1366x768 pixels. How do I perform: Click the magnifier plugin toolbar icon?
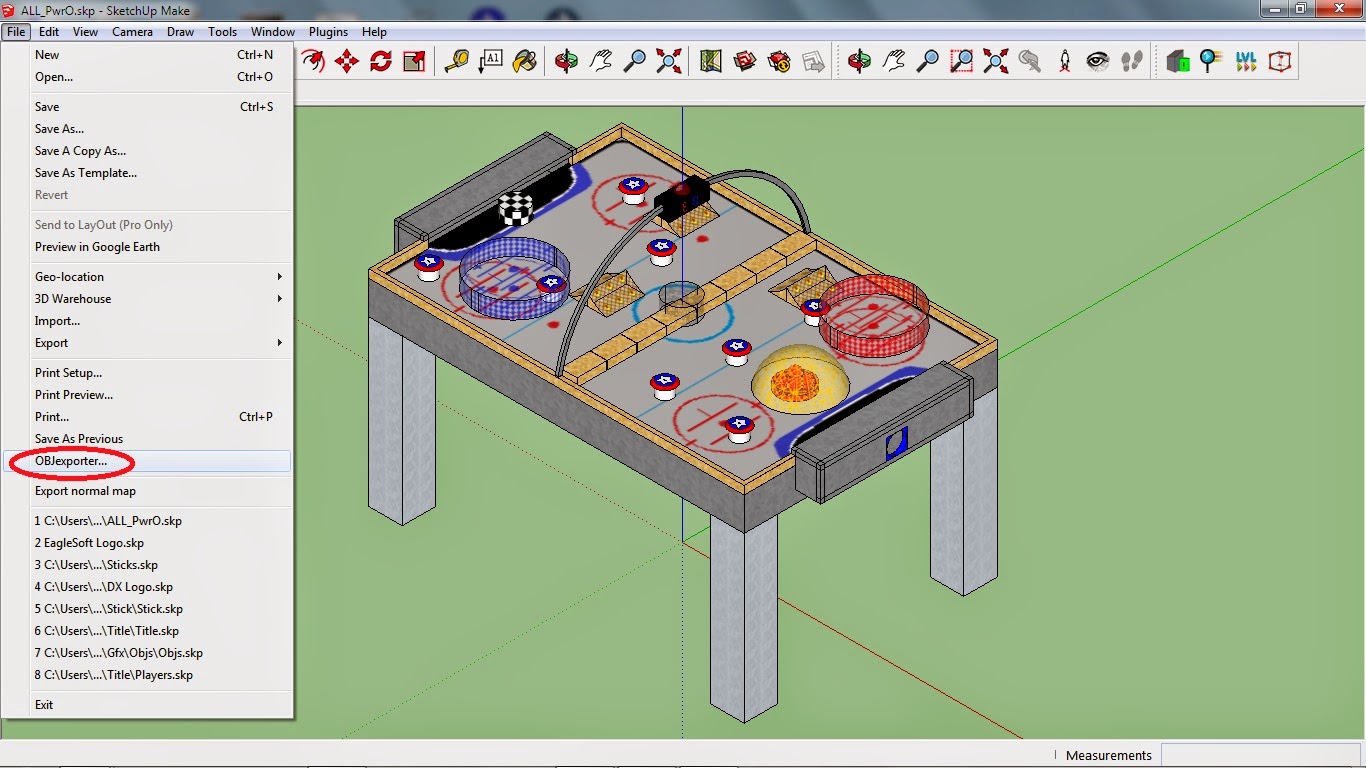(1211, 61)
